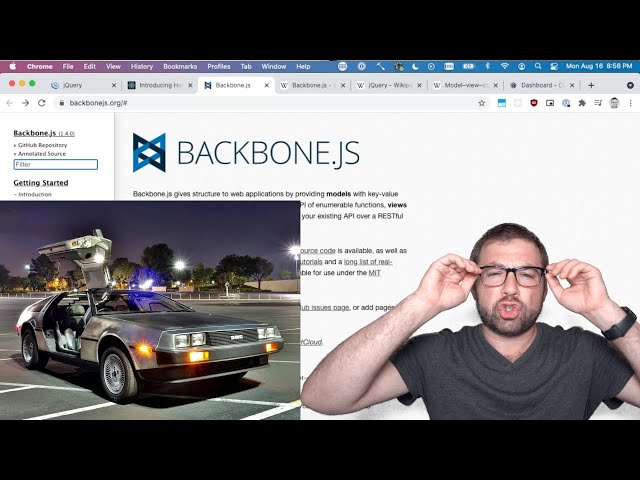This screenshot has width=640, height=480.
Task: Click the 1Password menu bar icon
Action: coord(361,66)
